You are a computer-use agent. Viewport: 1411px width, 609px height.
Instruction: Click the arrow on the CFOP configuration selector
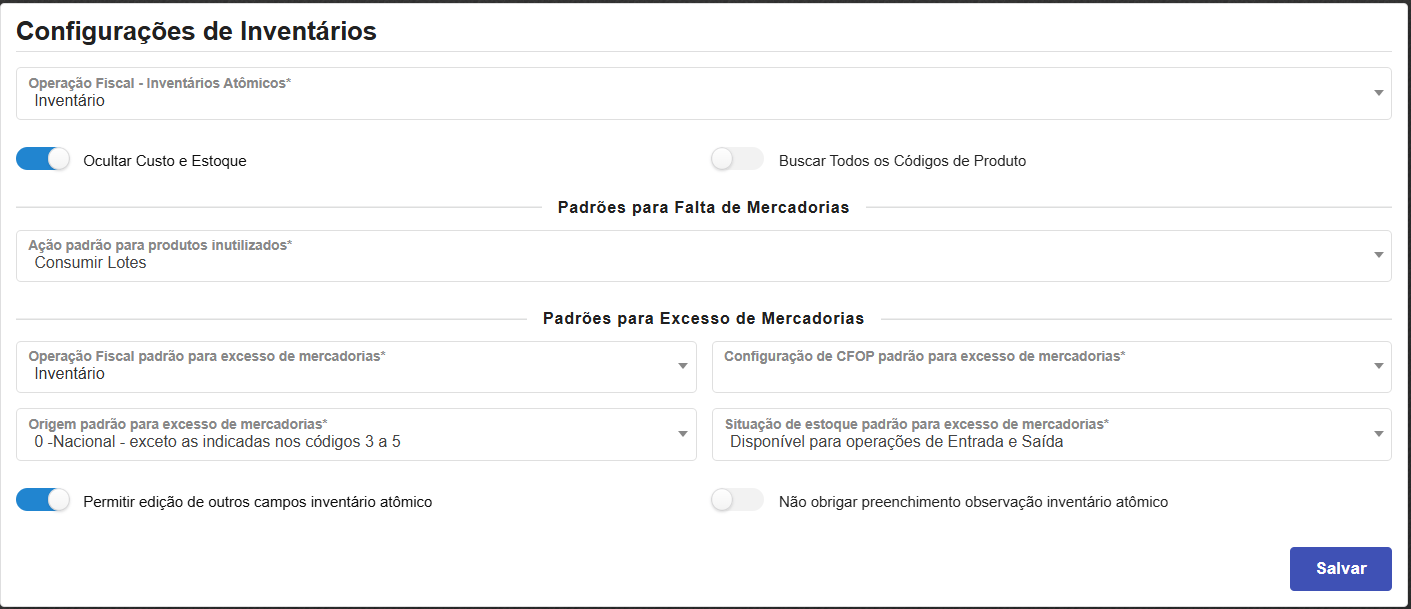point(1377,366)
